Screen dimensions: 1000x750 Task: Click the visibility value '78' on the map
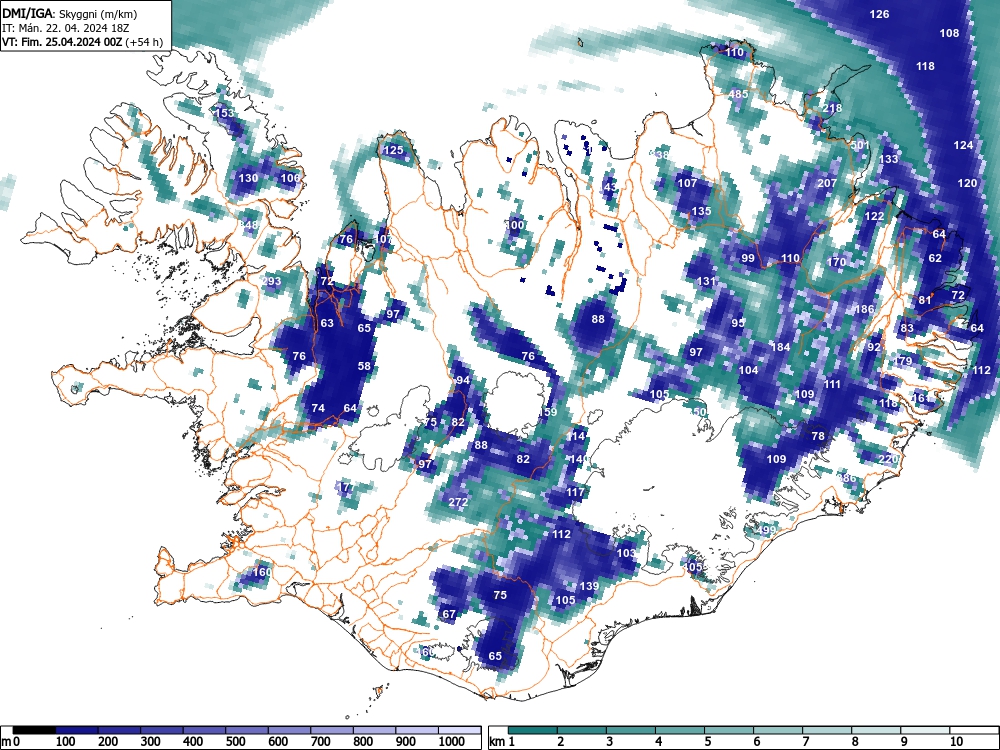[818, 436]
